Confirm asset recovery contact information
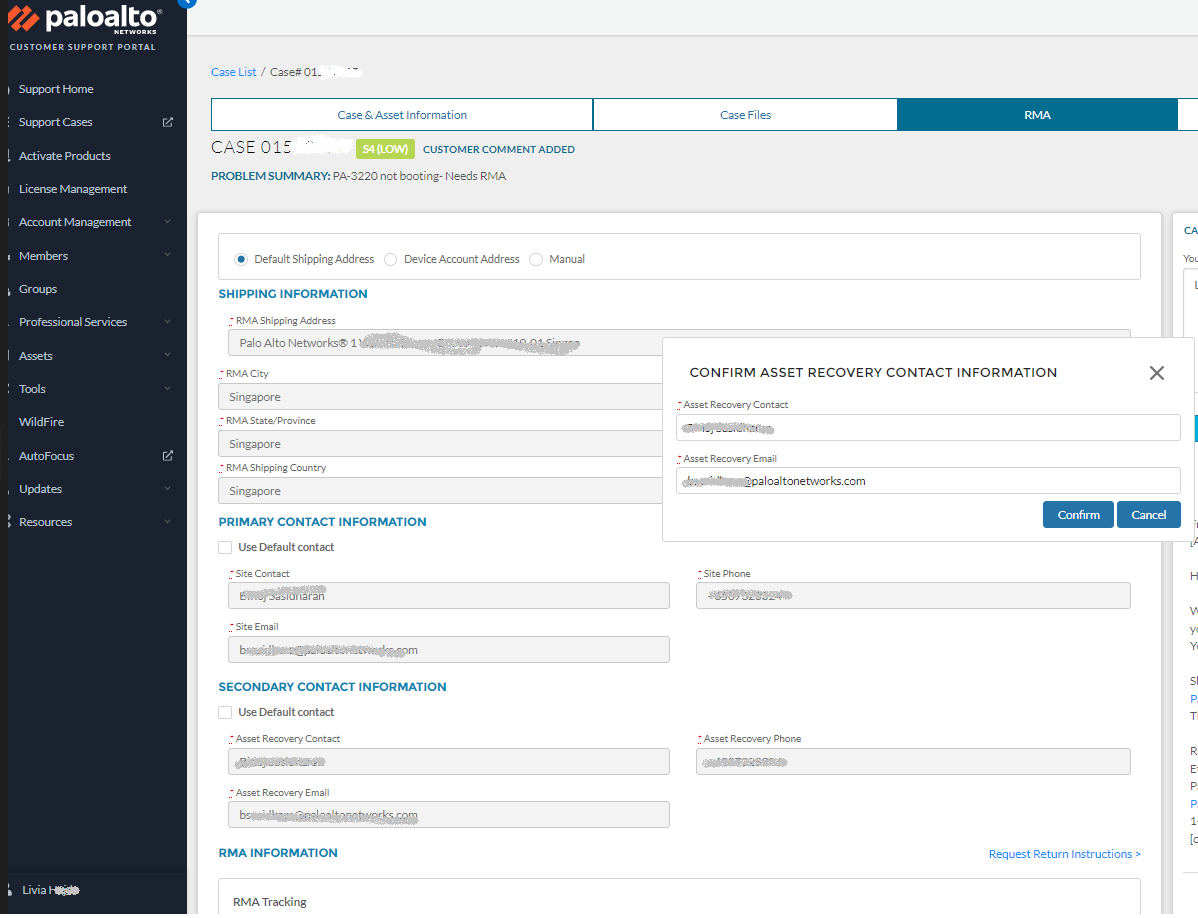The width and height of the screenshot is (1198, 918). pyautogui.click(x=1078, y=516)
